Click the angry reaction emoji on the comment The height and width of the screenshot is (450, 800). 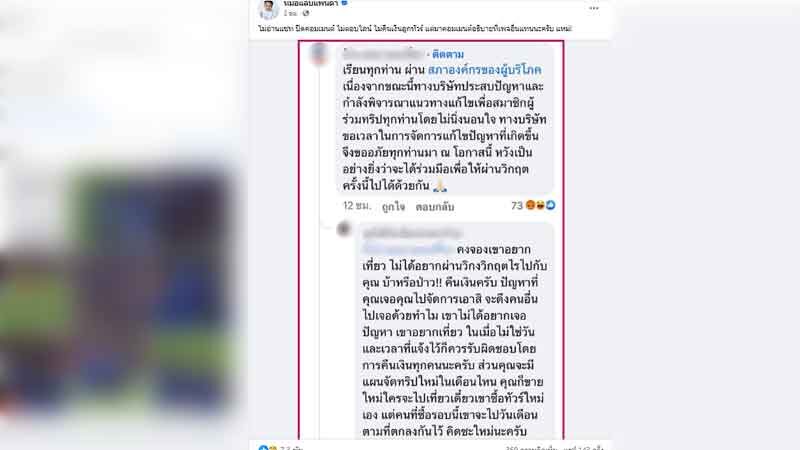pos(531,205)
